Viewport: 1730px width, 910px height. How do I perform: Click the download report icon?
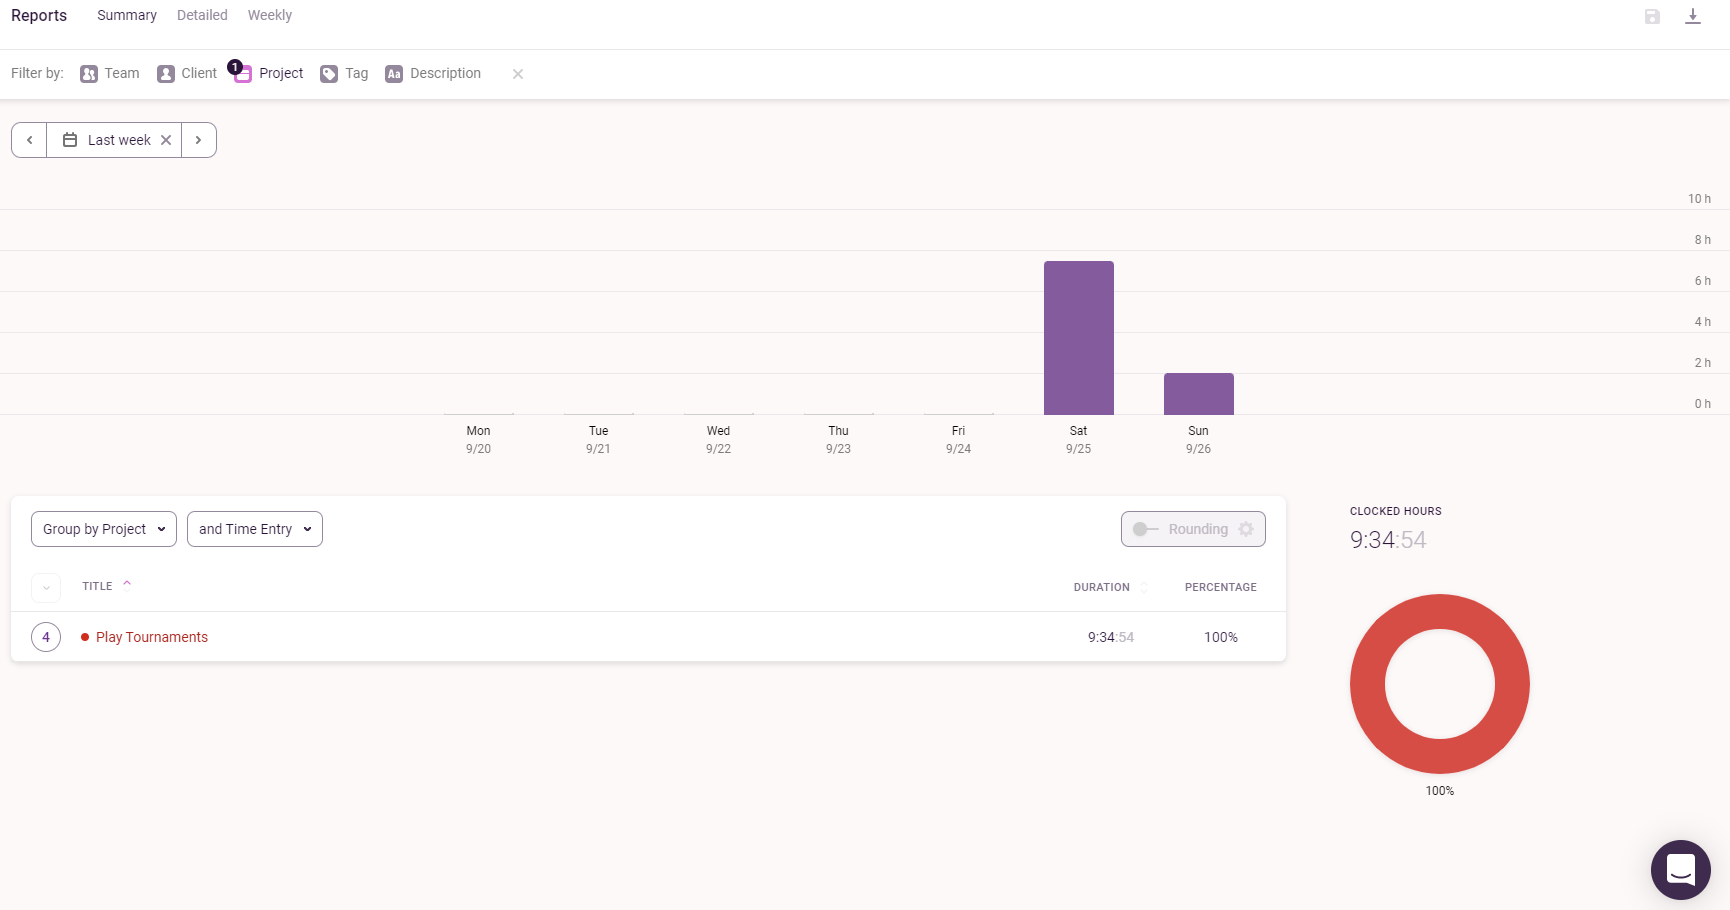pos(1693,16)
